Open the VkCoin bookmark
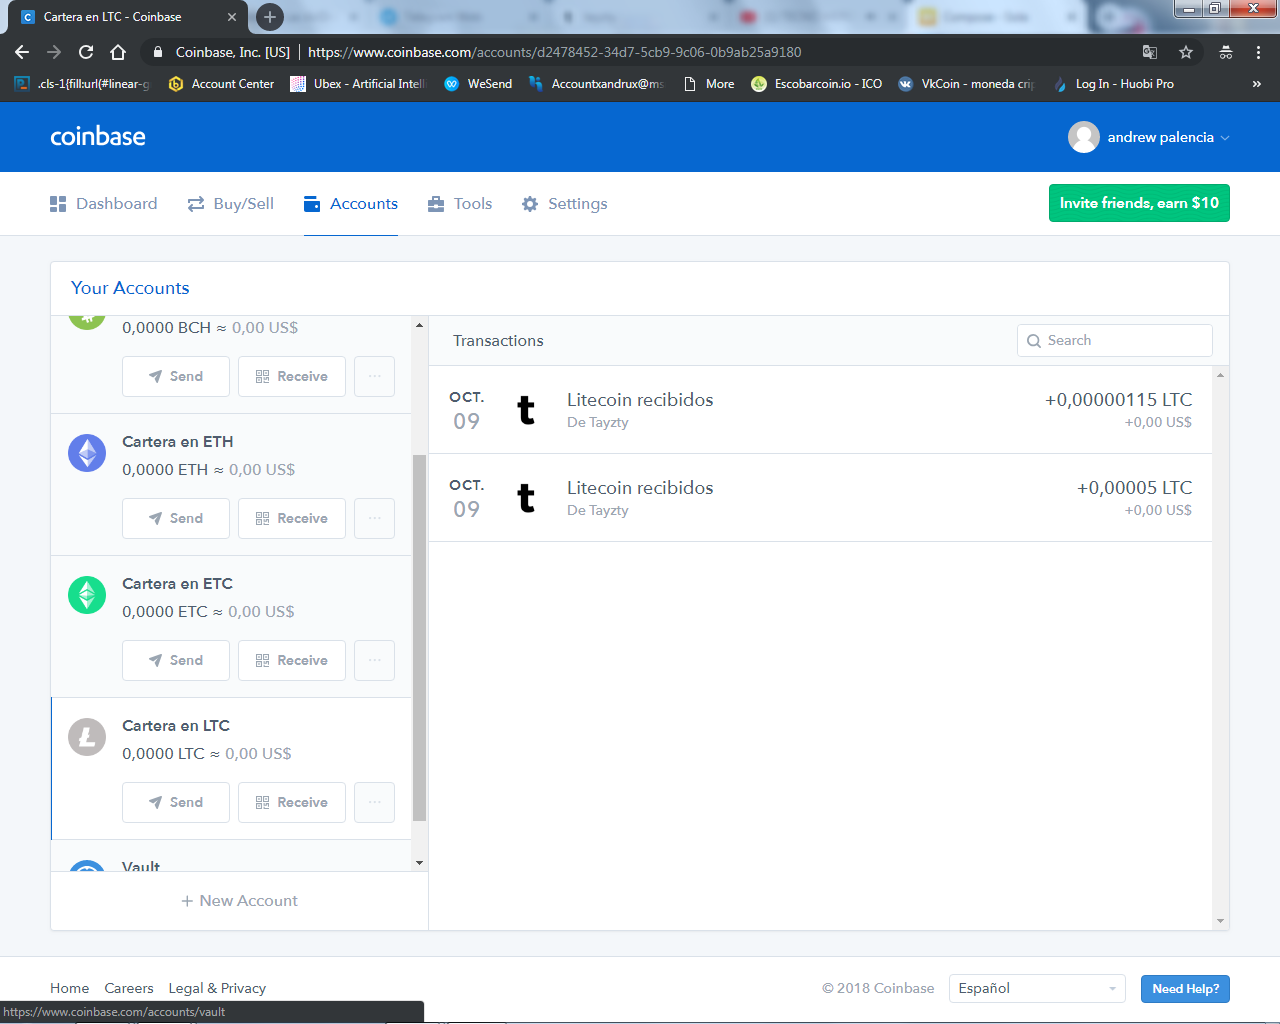1280x1024 pixels. 966,84
